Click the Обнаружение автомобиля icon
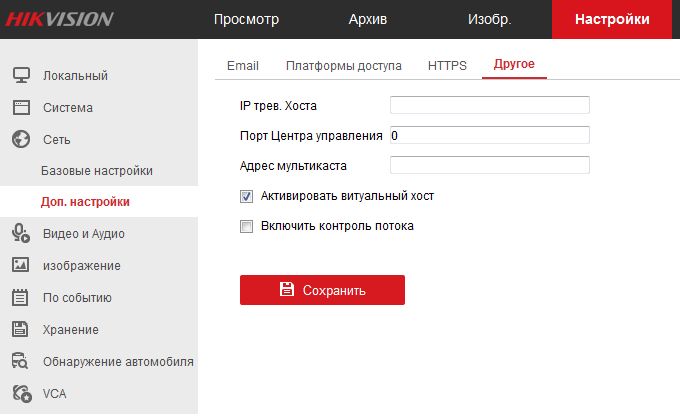Screen dimensions: 680x414 pyautogui.click(x=20, y=361)
